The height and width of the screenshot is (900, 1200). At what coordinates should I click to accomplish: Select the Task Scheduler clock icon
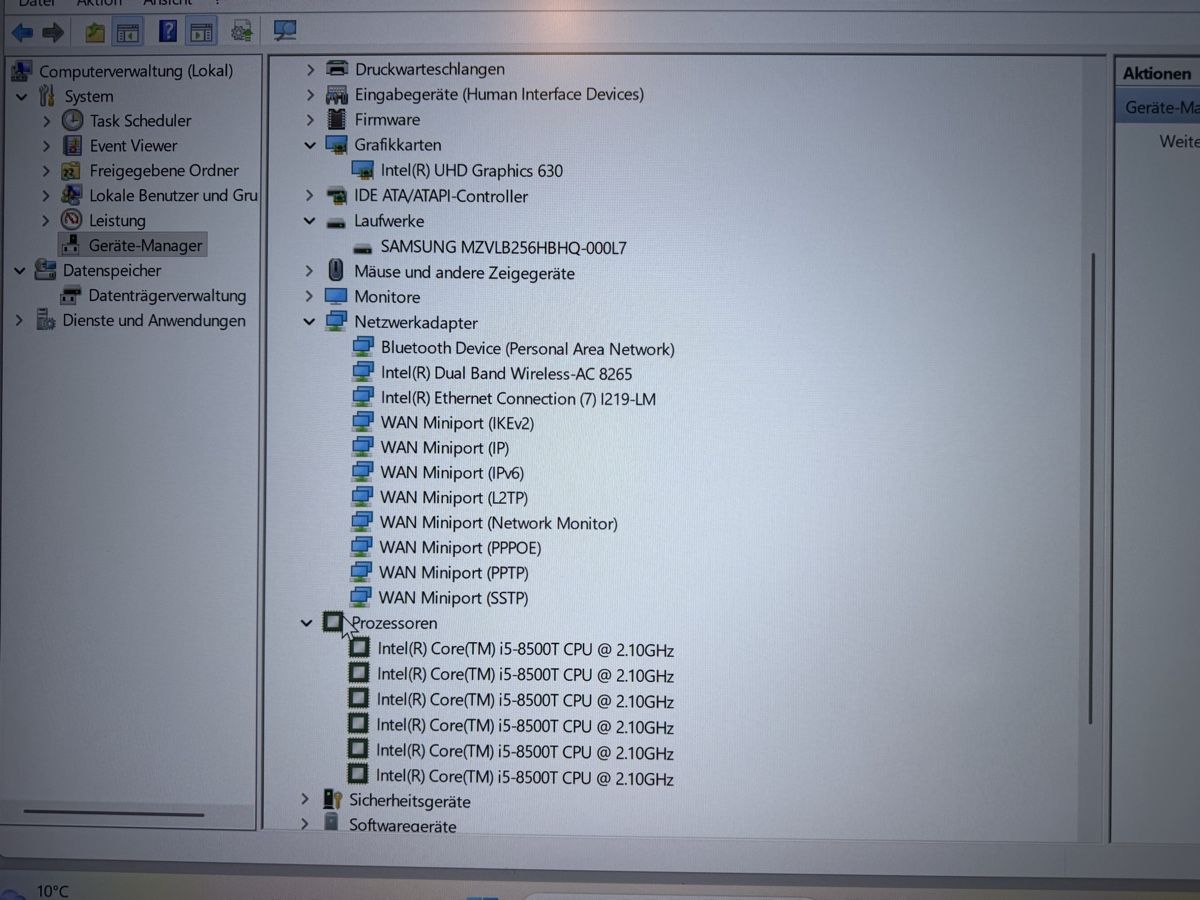[x=73, y=120]
